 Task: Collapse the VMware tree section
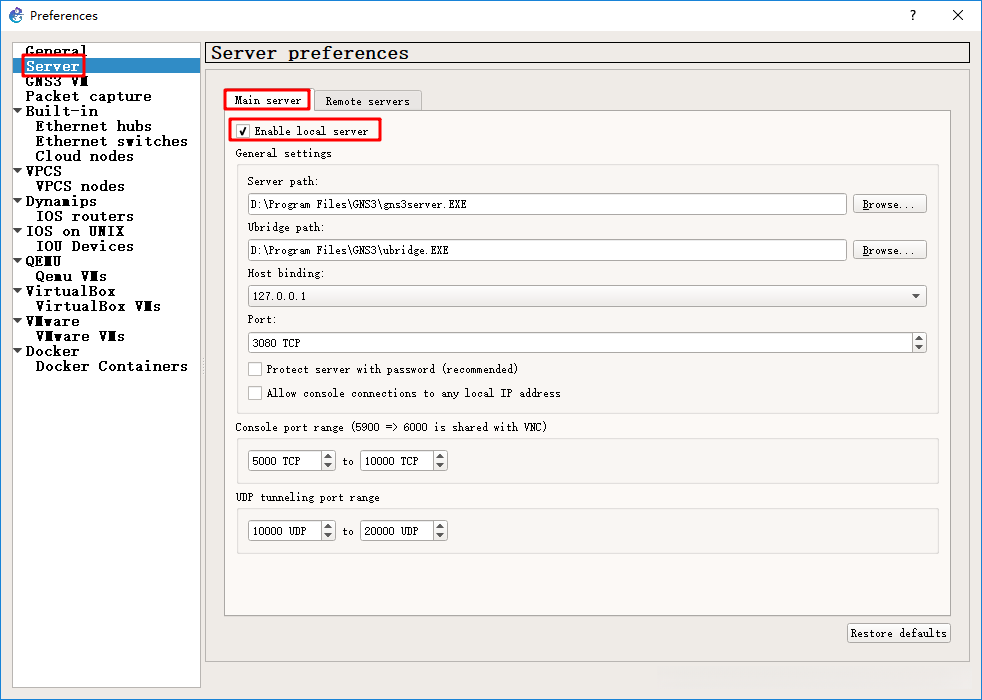click(18, 321)
